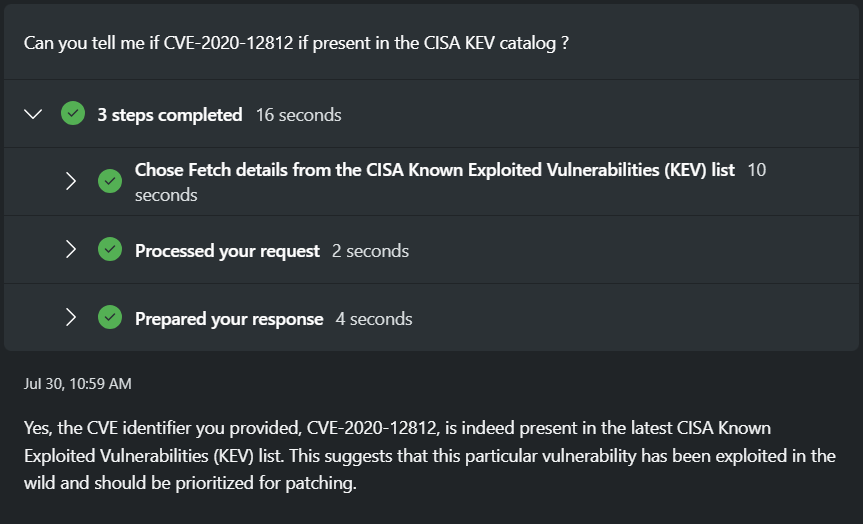Click the 'Jul 30, 10:59 AM' timestamp
This screenshot has width=863, height=524.
(77, 384)
